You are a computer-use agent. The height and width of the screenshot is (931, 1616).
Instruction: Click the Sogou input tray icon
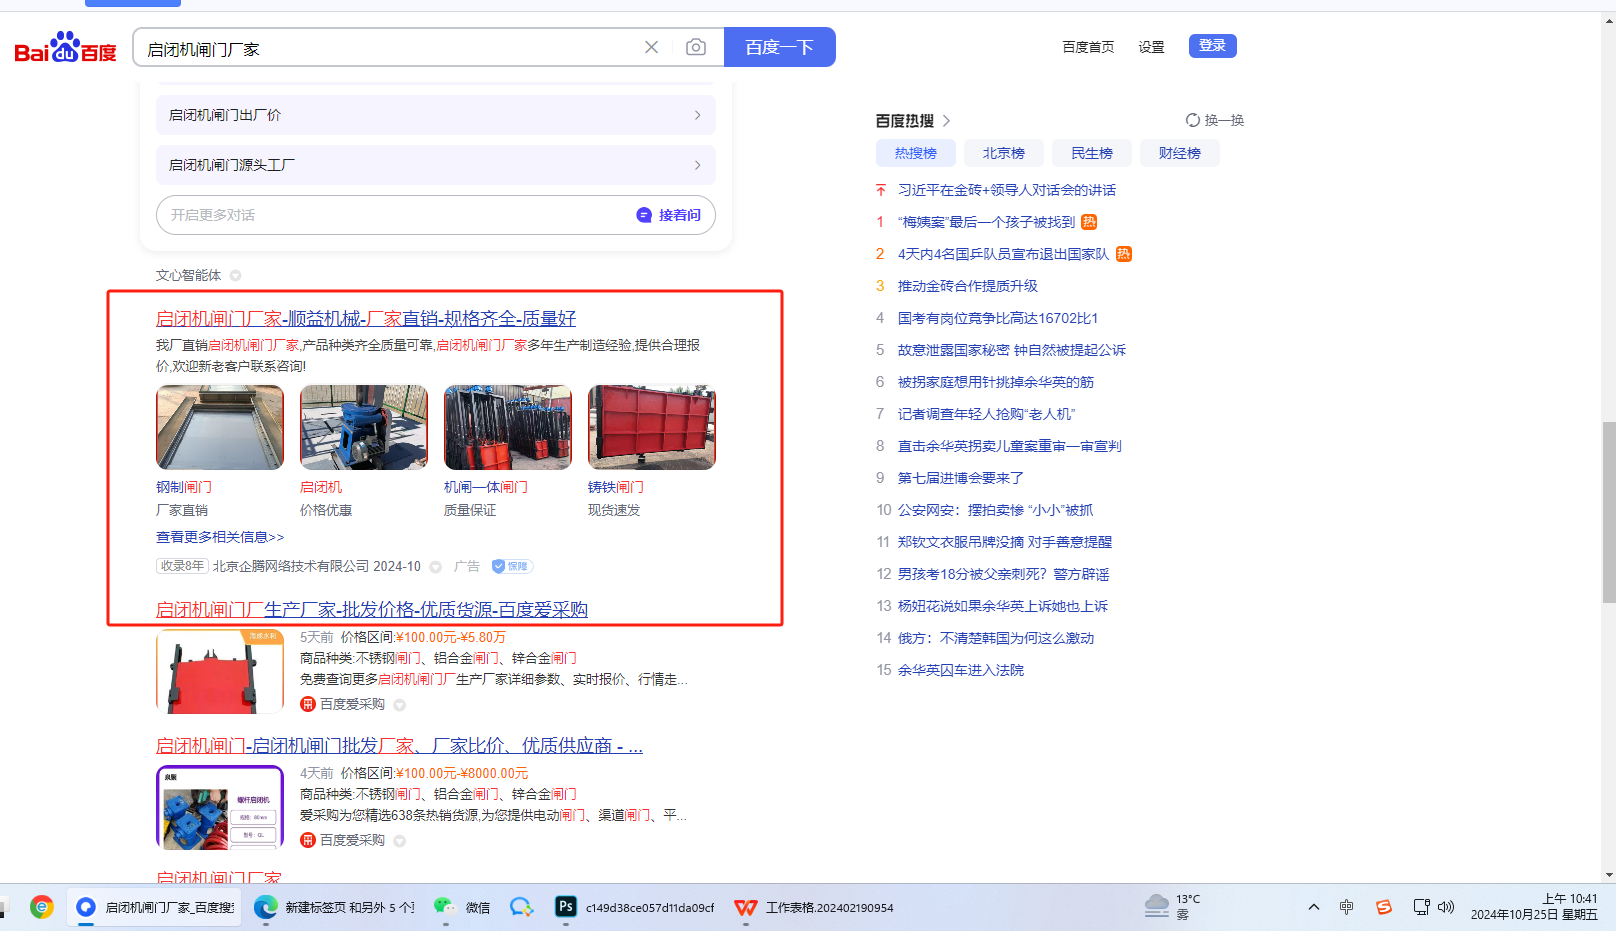click(x=1384, y=907)
